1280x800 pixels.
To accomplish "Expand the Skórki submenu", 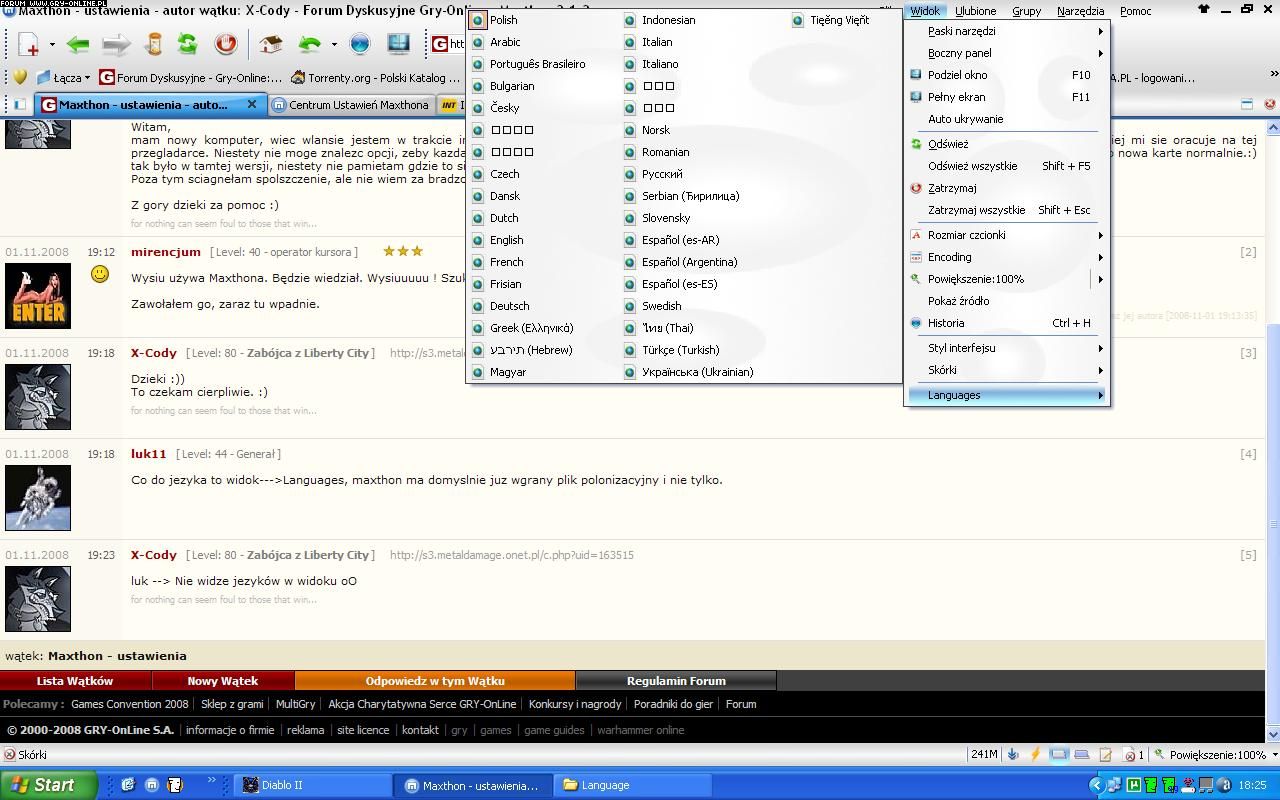I will 1007,370.
